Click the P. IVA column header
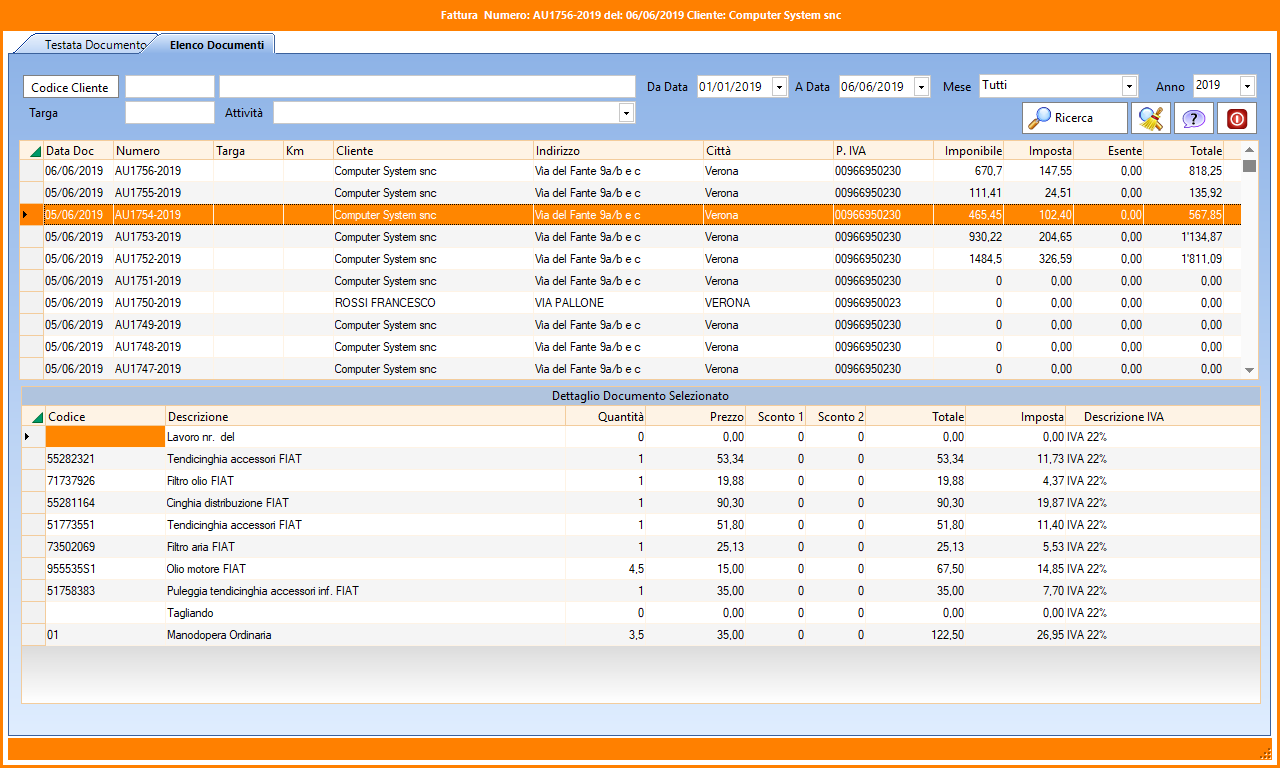The image size is (1280, 768). pyautogui.click(x=883, y=151)
